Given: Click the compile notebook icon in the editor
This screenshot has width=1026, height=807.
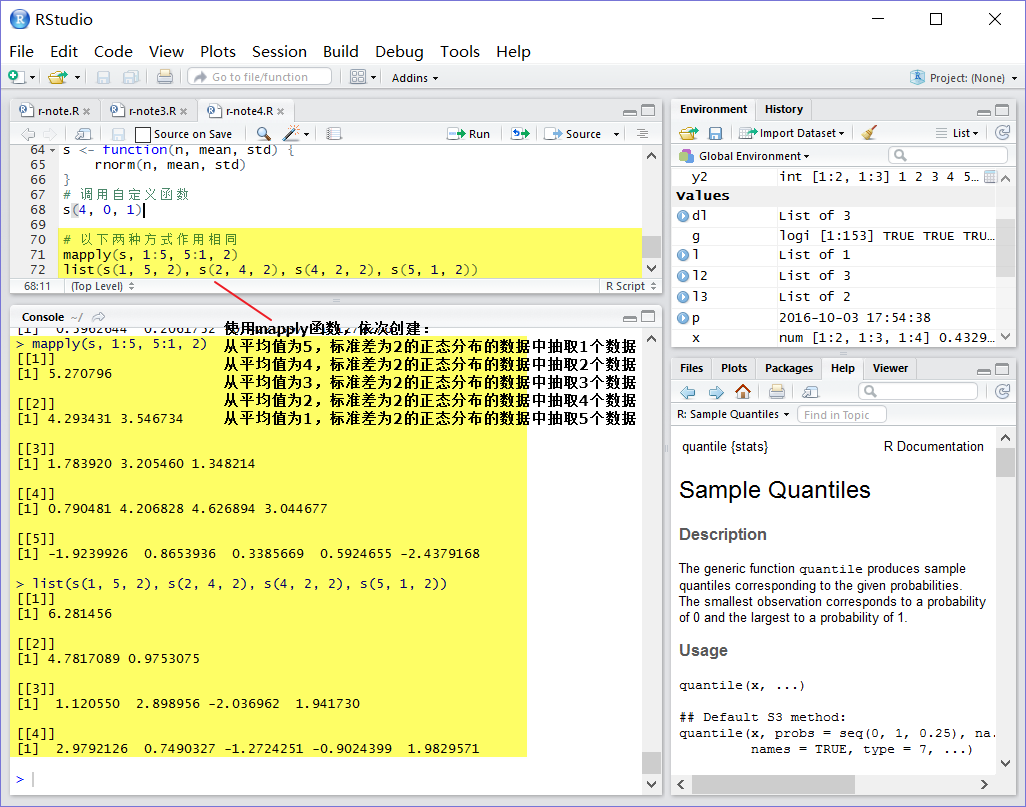Looking at the screenshot, I should tap(334, 134).
